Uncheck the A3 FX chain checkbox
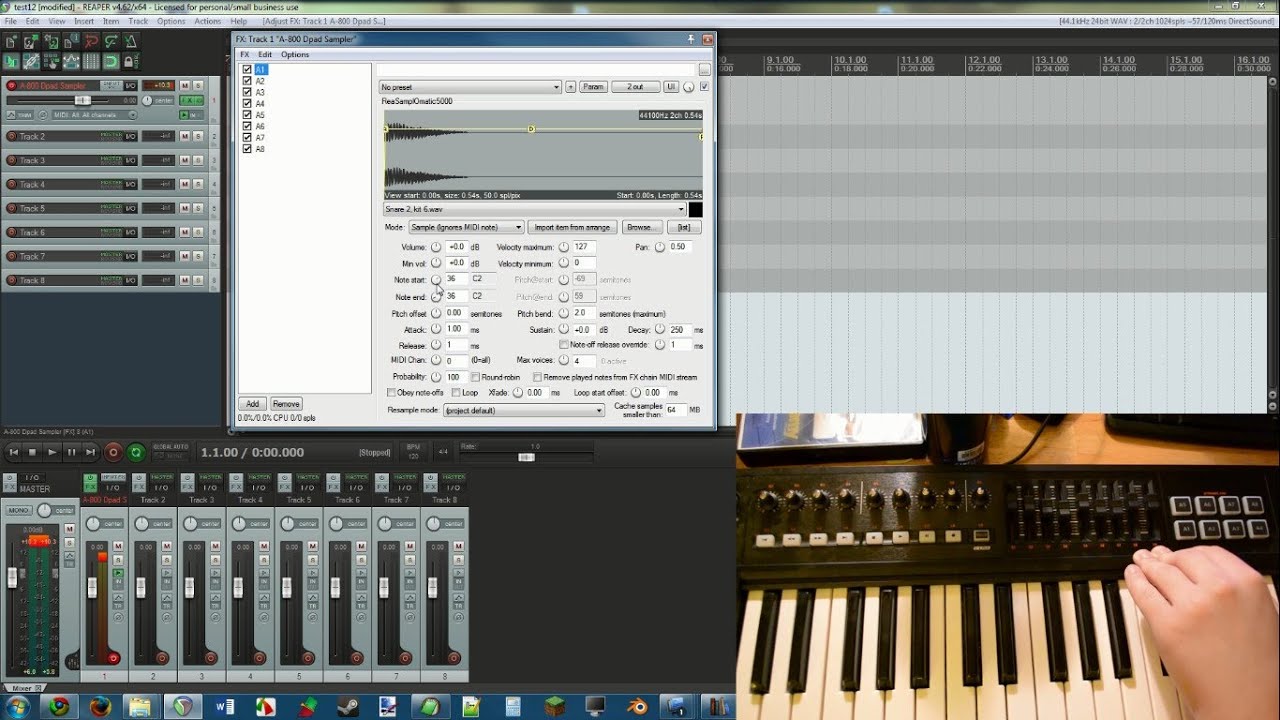Viewport: 1280px width, 720px height. click(x=247, y=92)
